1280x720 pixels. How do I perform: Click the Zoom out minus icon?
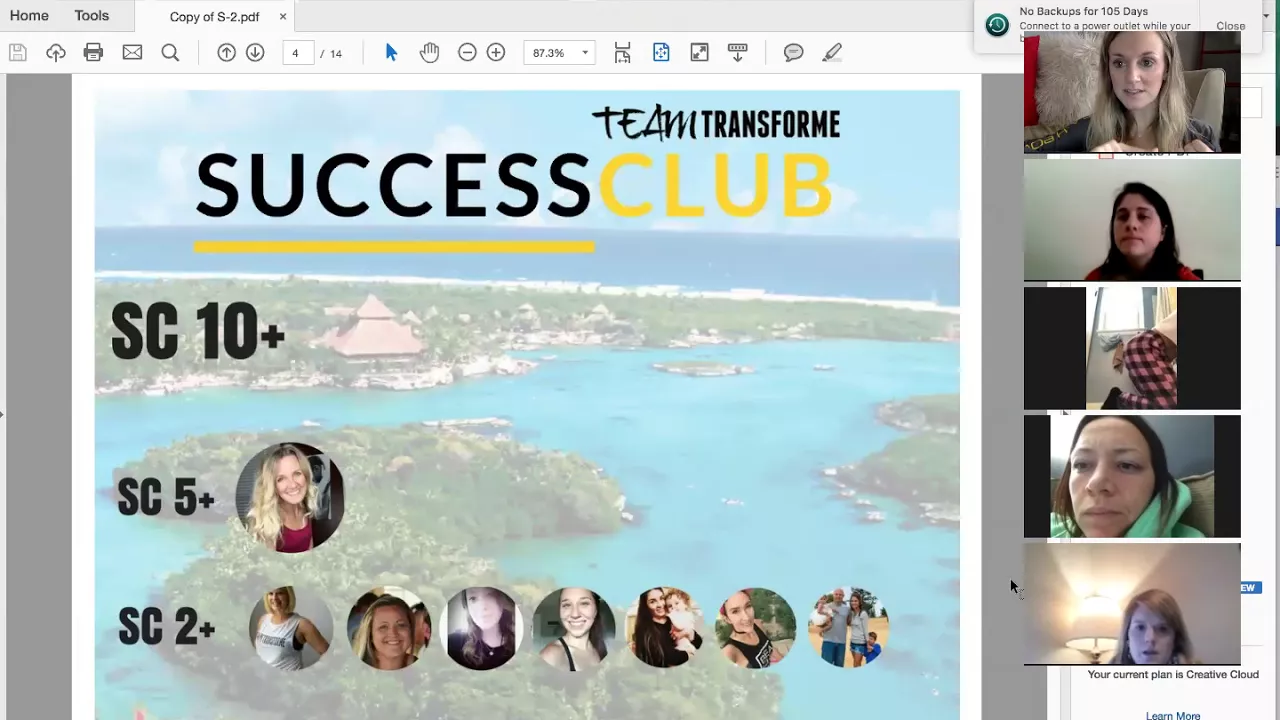(x=467, y=53)
